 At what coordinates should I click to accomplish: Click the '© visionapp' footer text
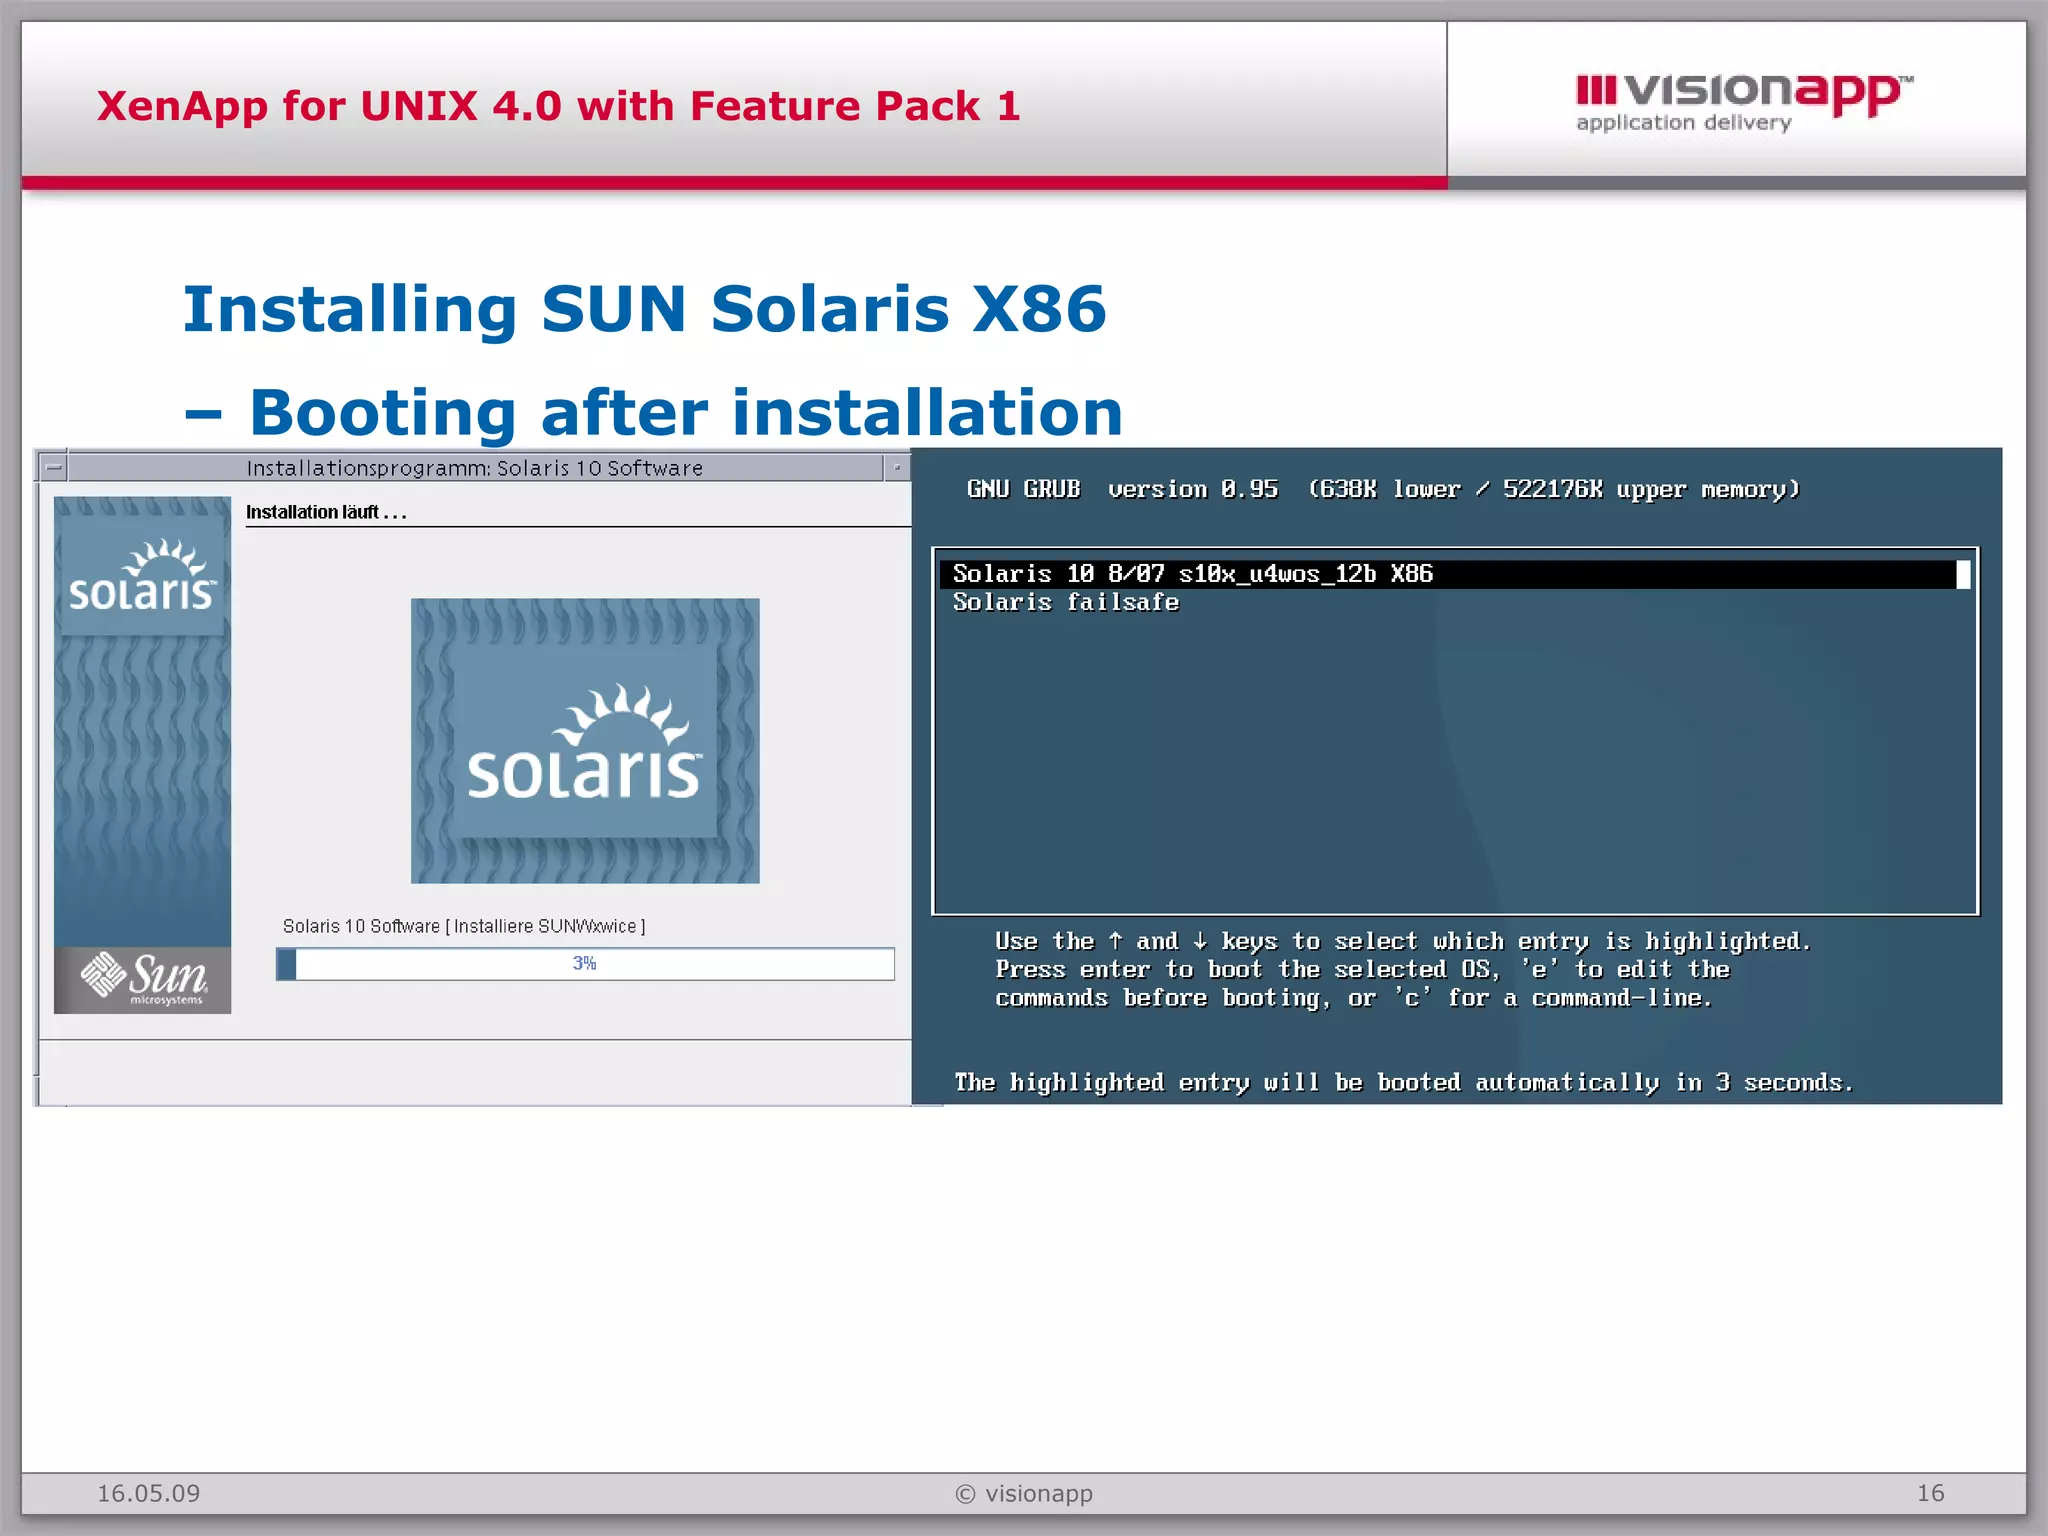[1024, 1493]
